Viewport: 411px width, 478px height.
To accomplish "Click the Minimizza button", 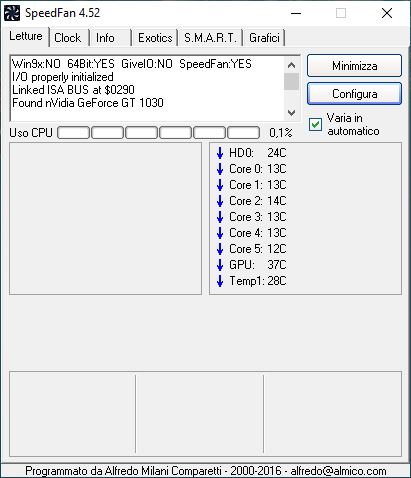I will tap(354, 66).
